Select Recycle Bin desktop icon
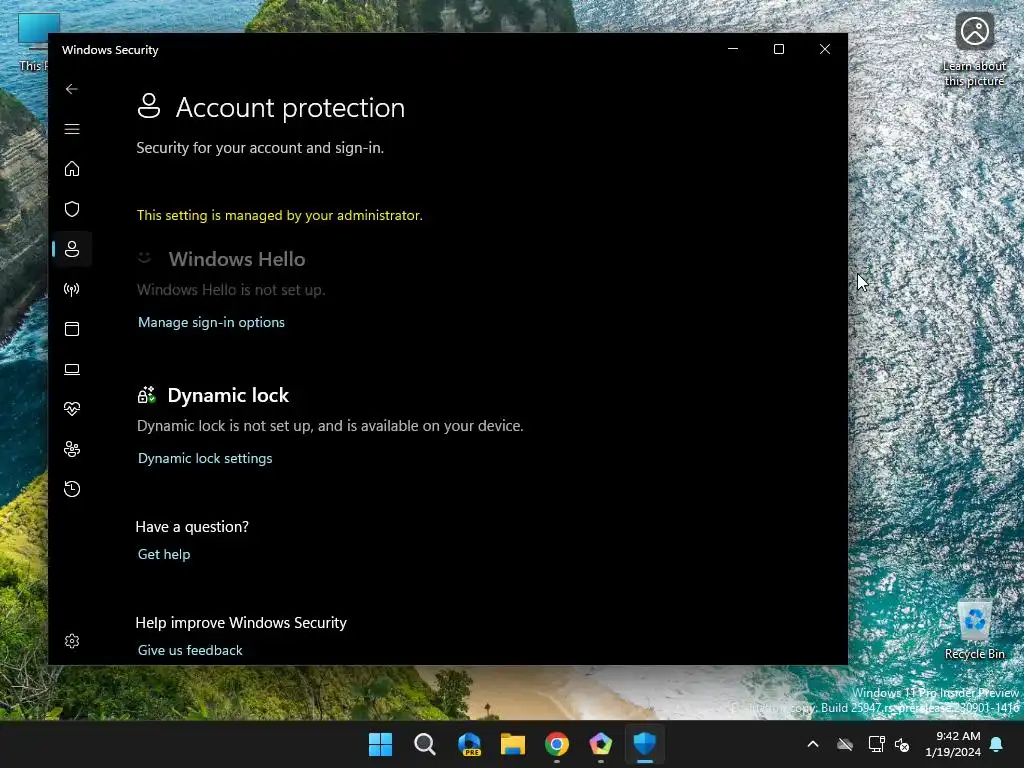This screenshot has height=768, width=1024. click(x=974, y=630)
